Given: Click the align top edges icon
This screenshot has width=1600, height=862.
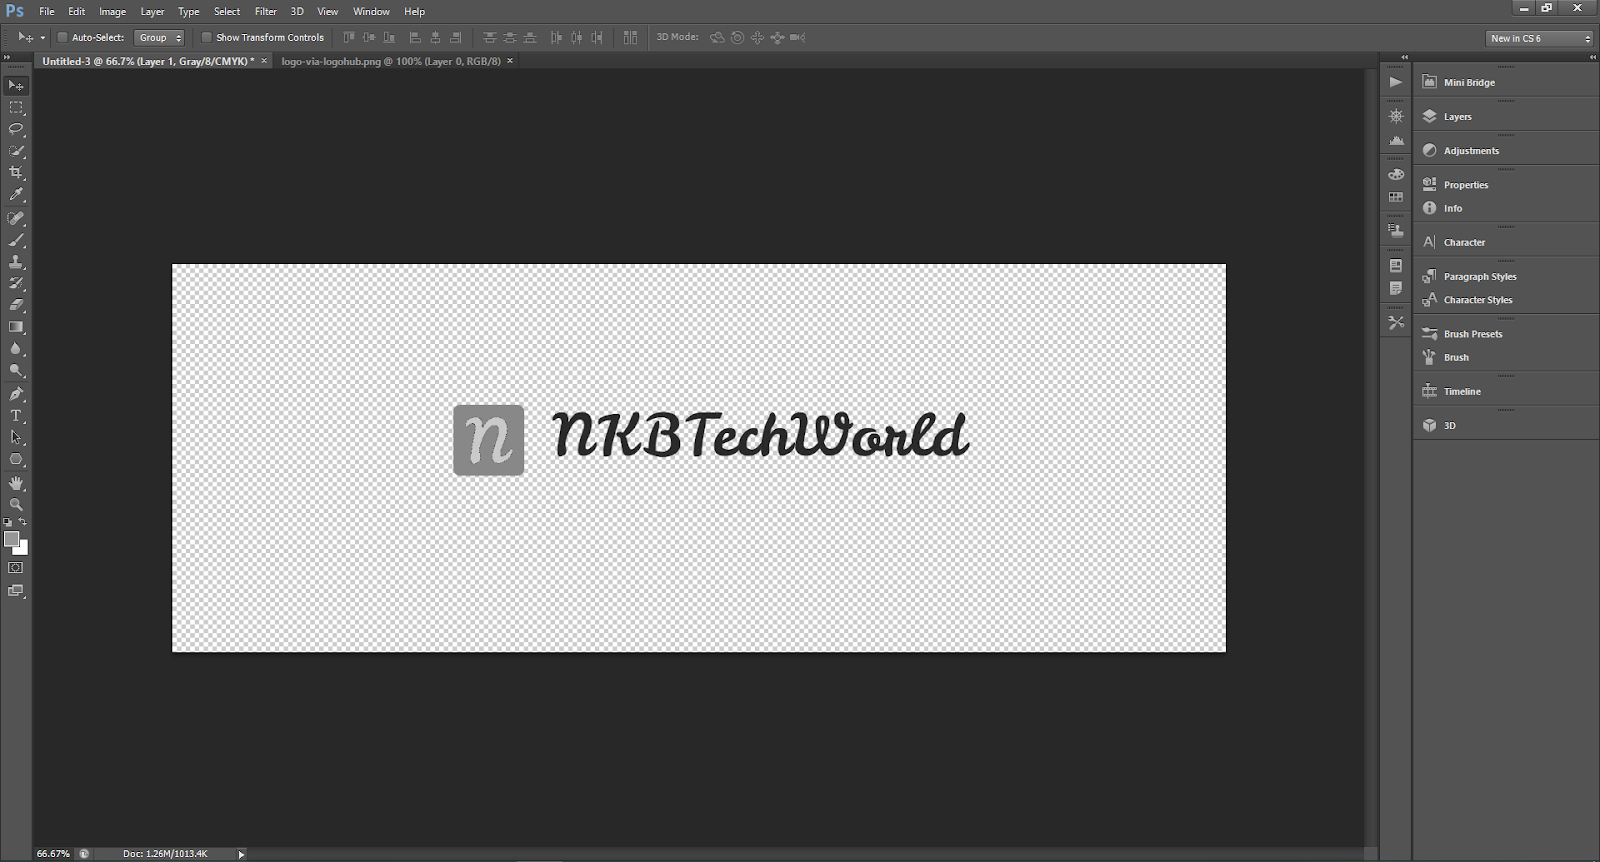Looking at the screenshot, I should (349, 37).
